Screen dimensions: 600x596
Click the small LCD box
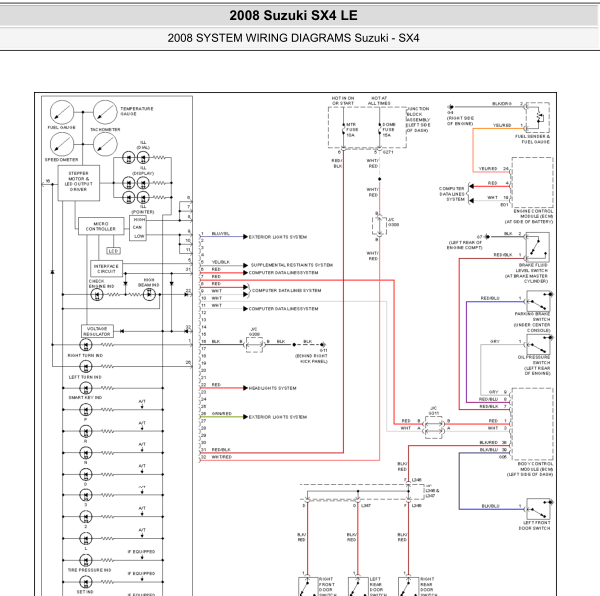pyautogui.click(x=113, y=251)
